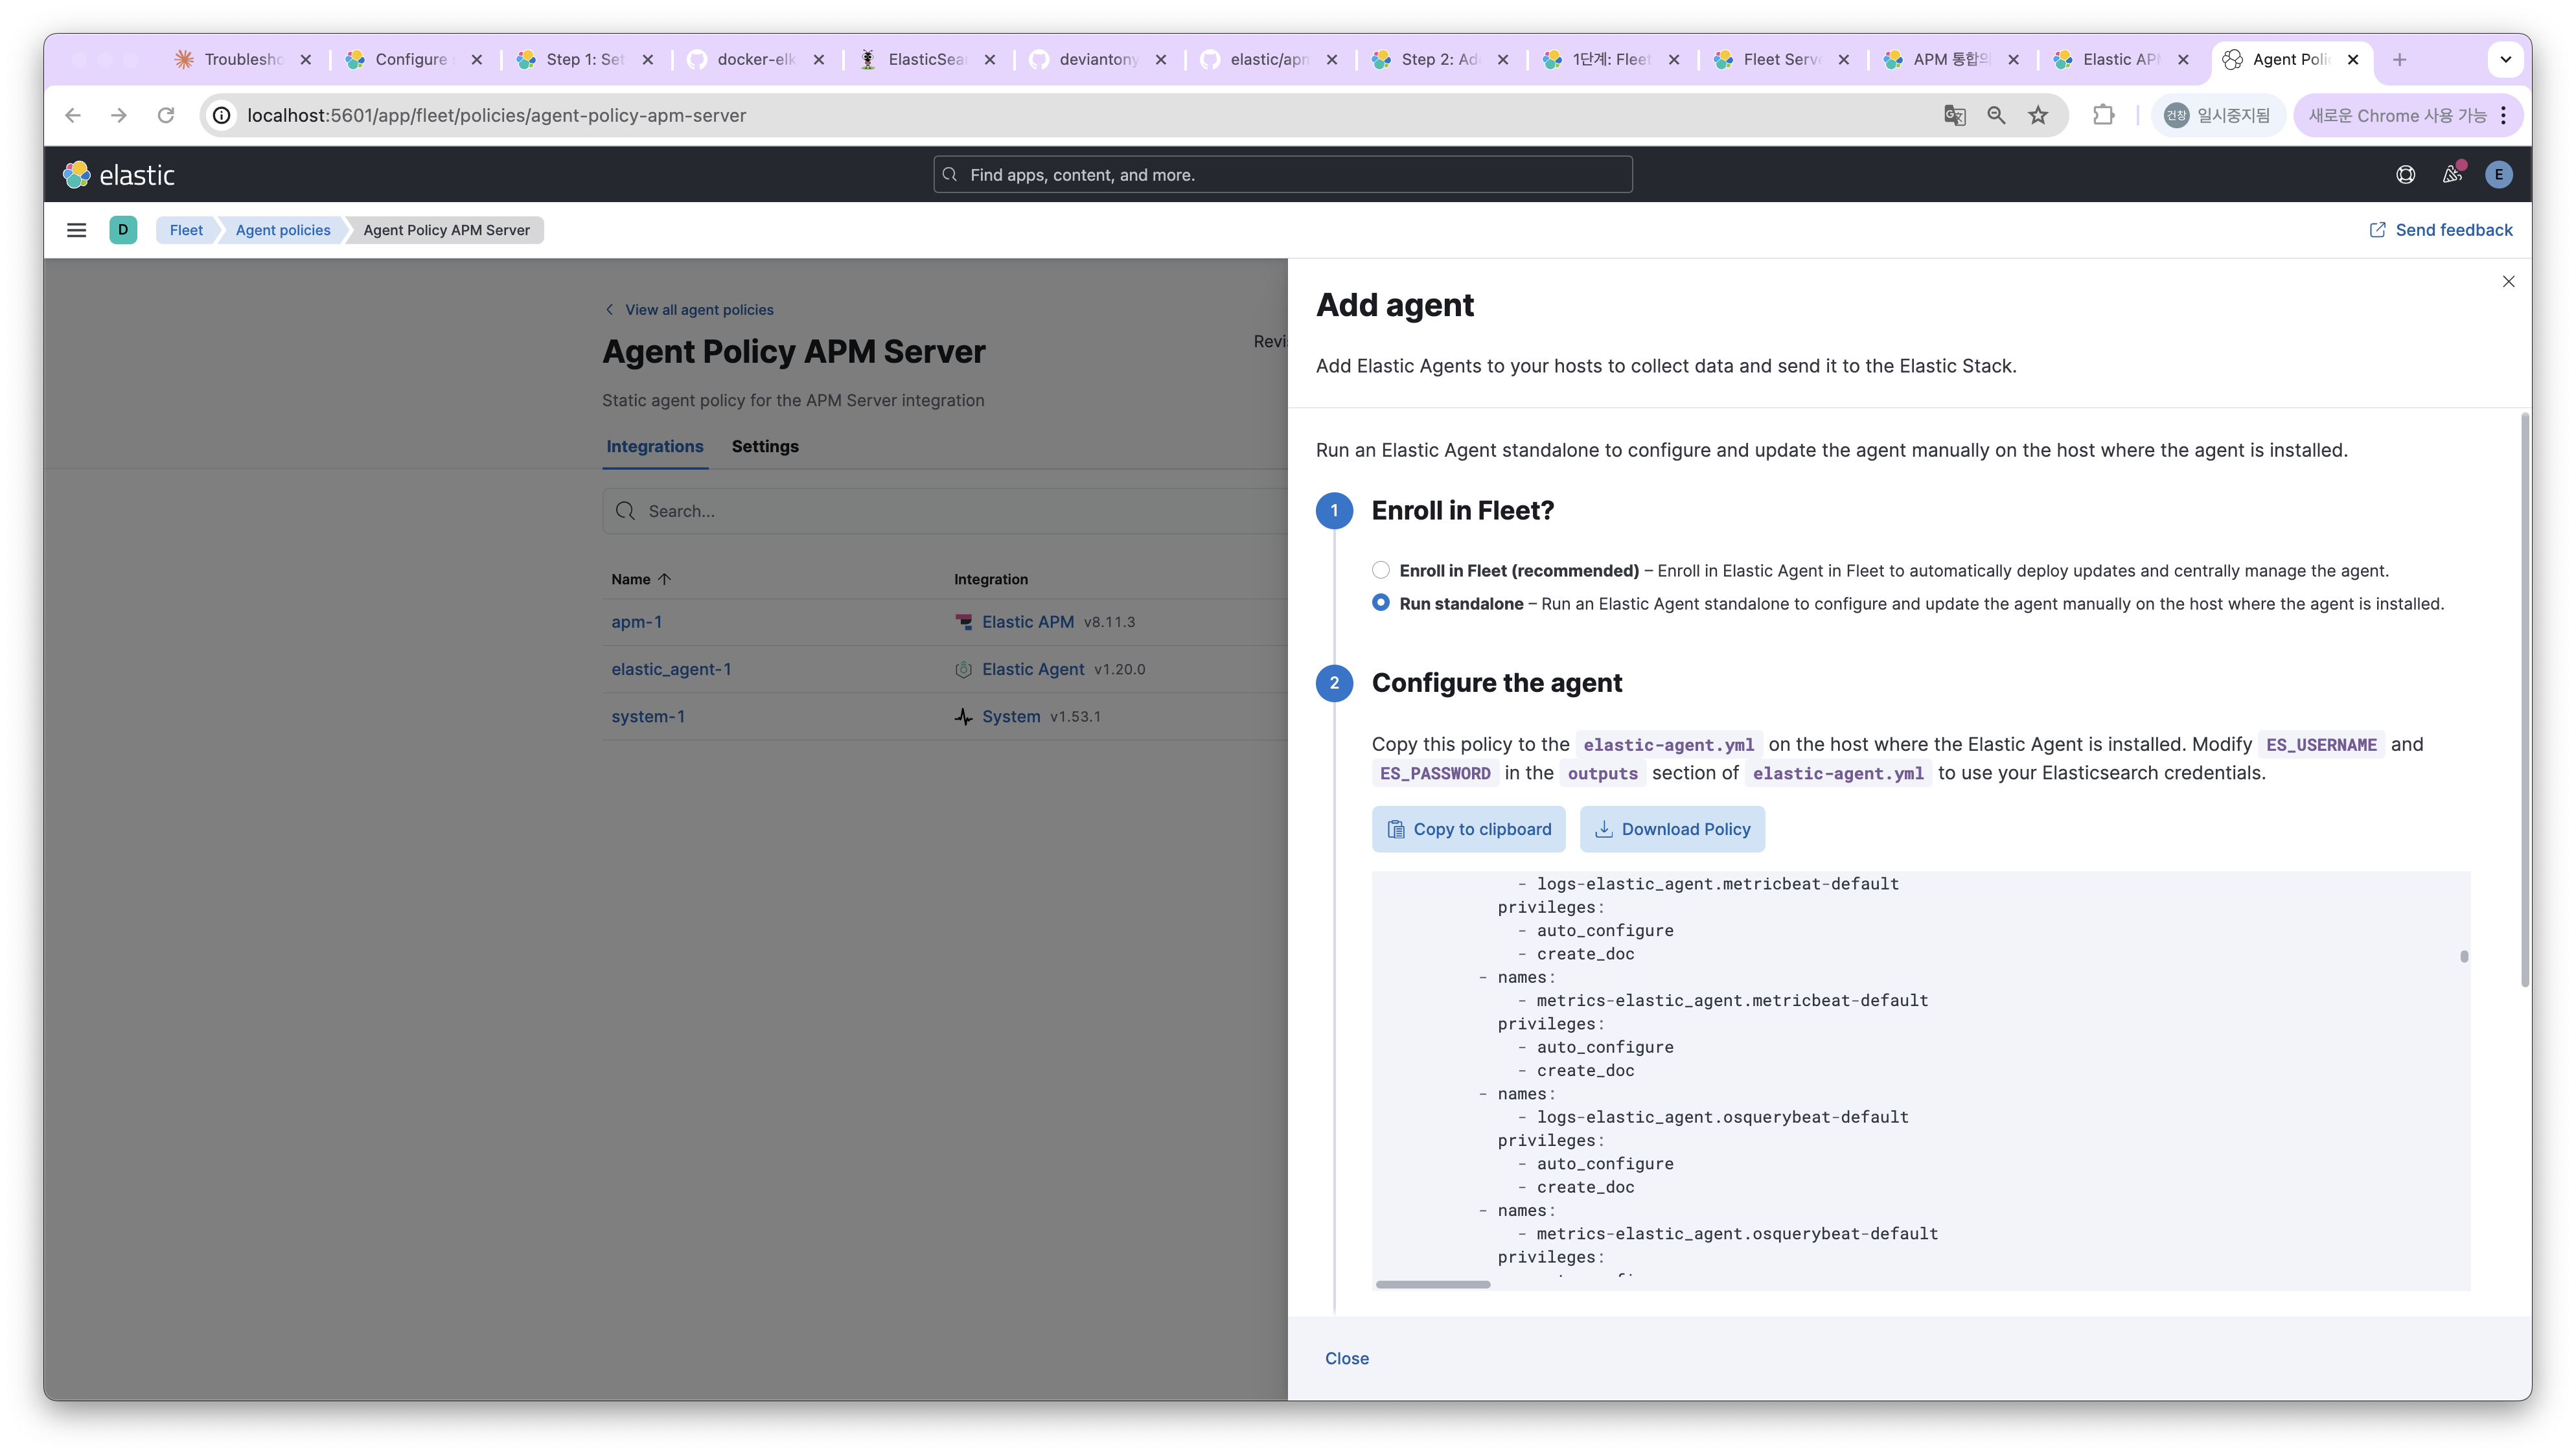
Task: Bookmark this page with star icon
Action: pyautogui.click(x=2038, y=116)
